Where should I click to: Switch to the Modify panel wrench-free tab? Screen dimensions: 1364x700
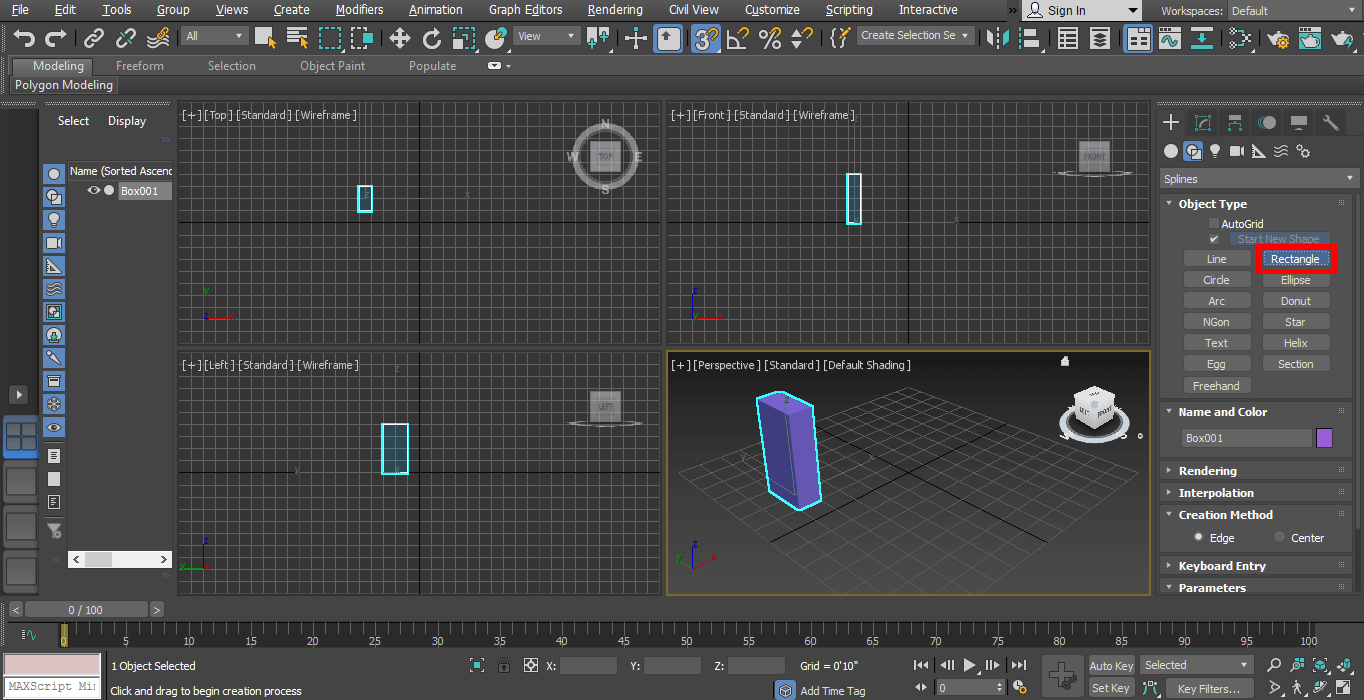1203,122
